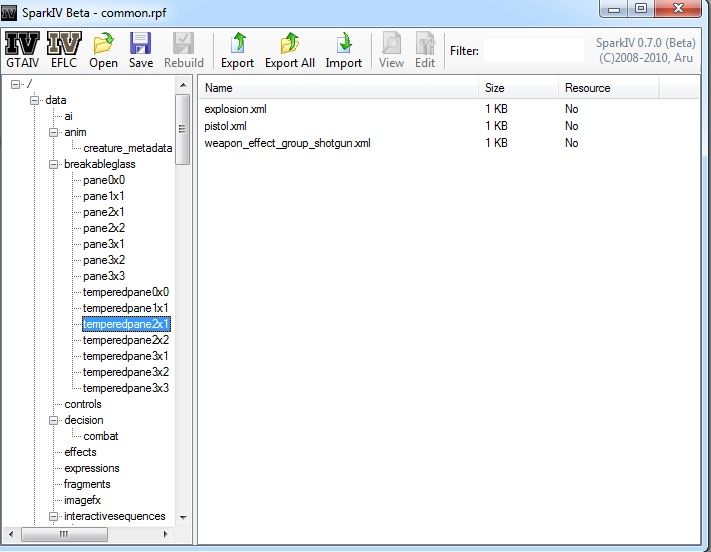The image size is (711, 552).
Task: Click tree horizontal scroll right arrow
Action: point(166,534)
